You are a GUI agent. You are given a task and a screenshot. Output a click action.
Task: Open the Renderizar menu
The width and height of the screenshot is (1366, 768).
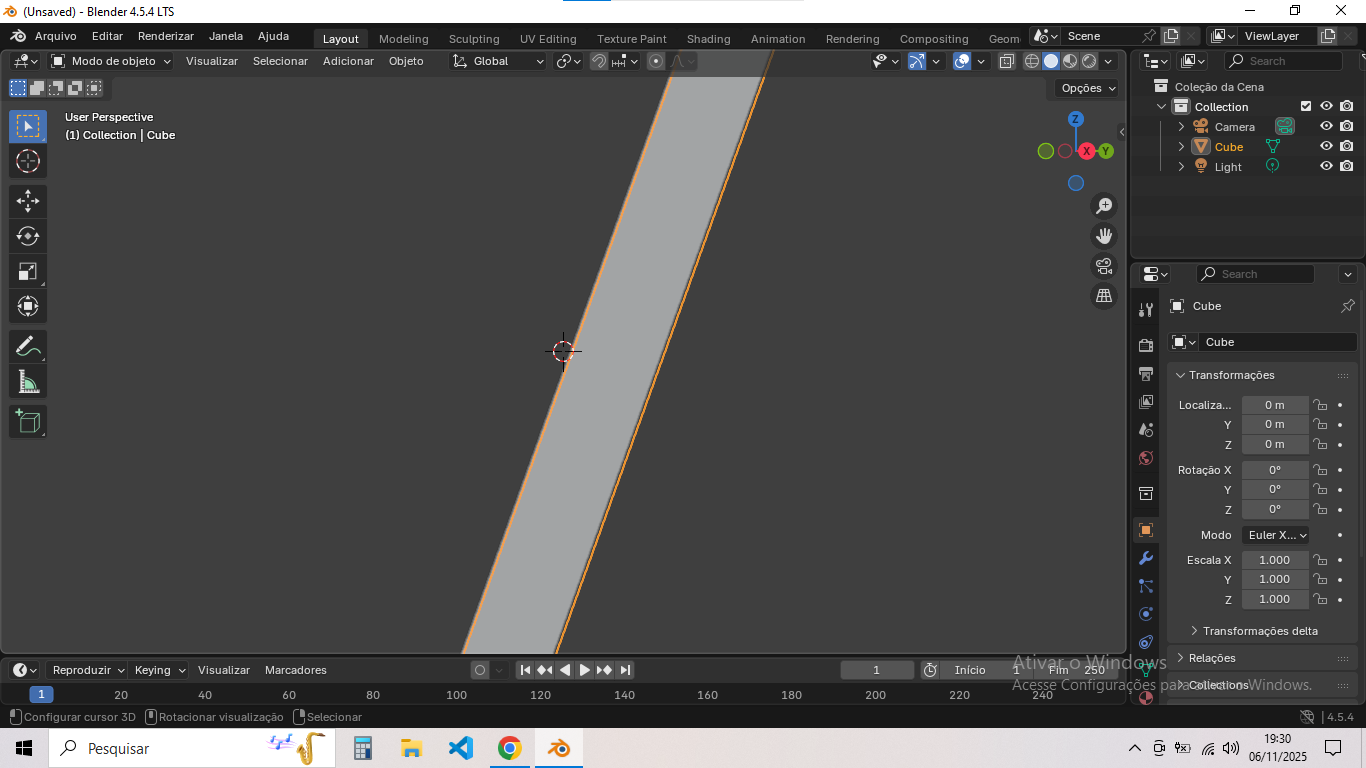click(x=166, y=36)
